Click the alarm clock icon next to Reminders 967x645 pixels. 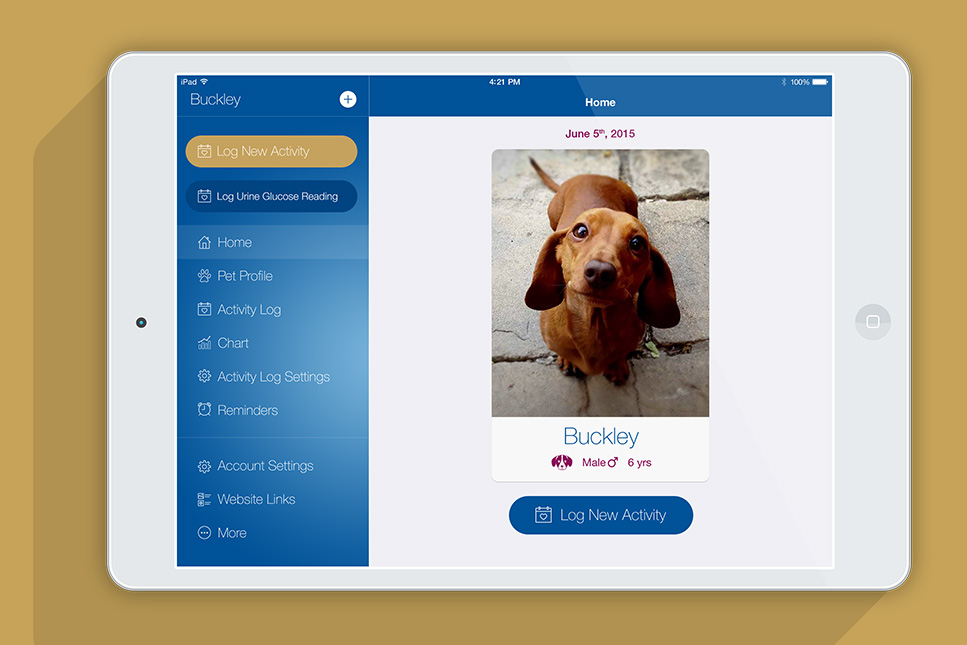tap(204, 409)
